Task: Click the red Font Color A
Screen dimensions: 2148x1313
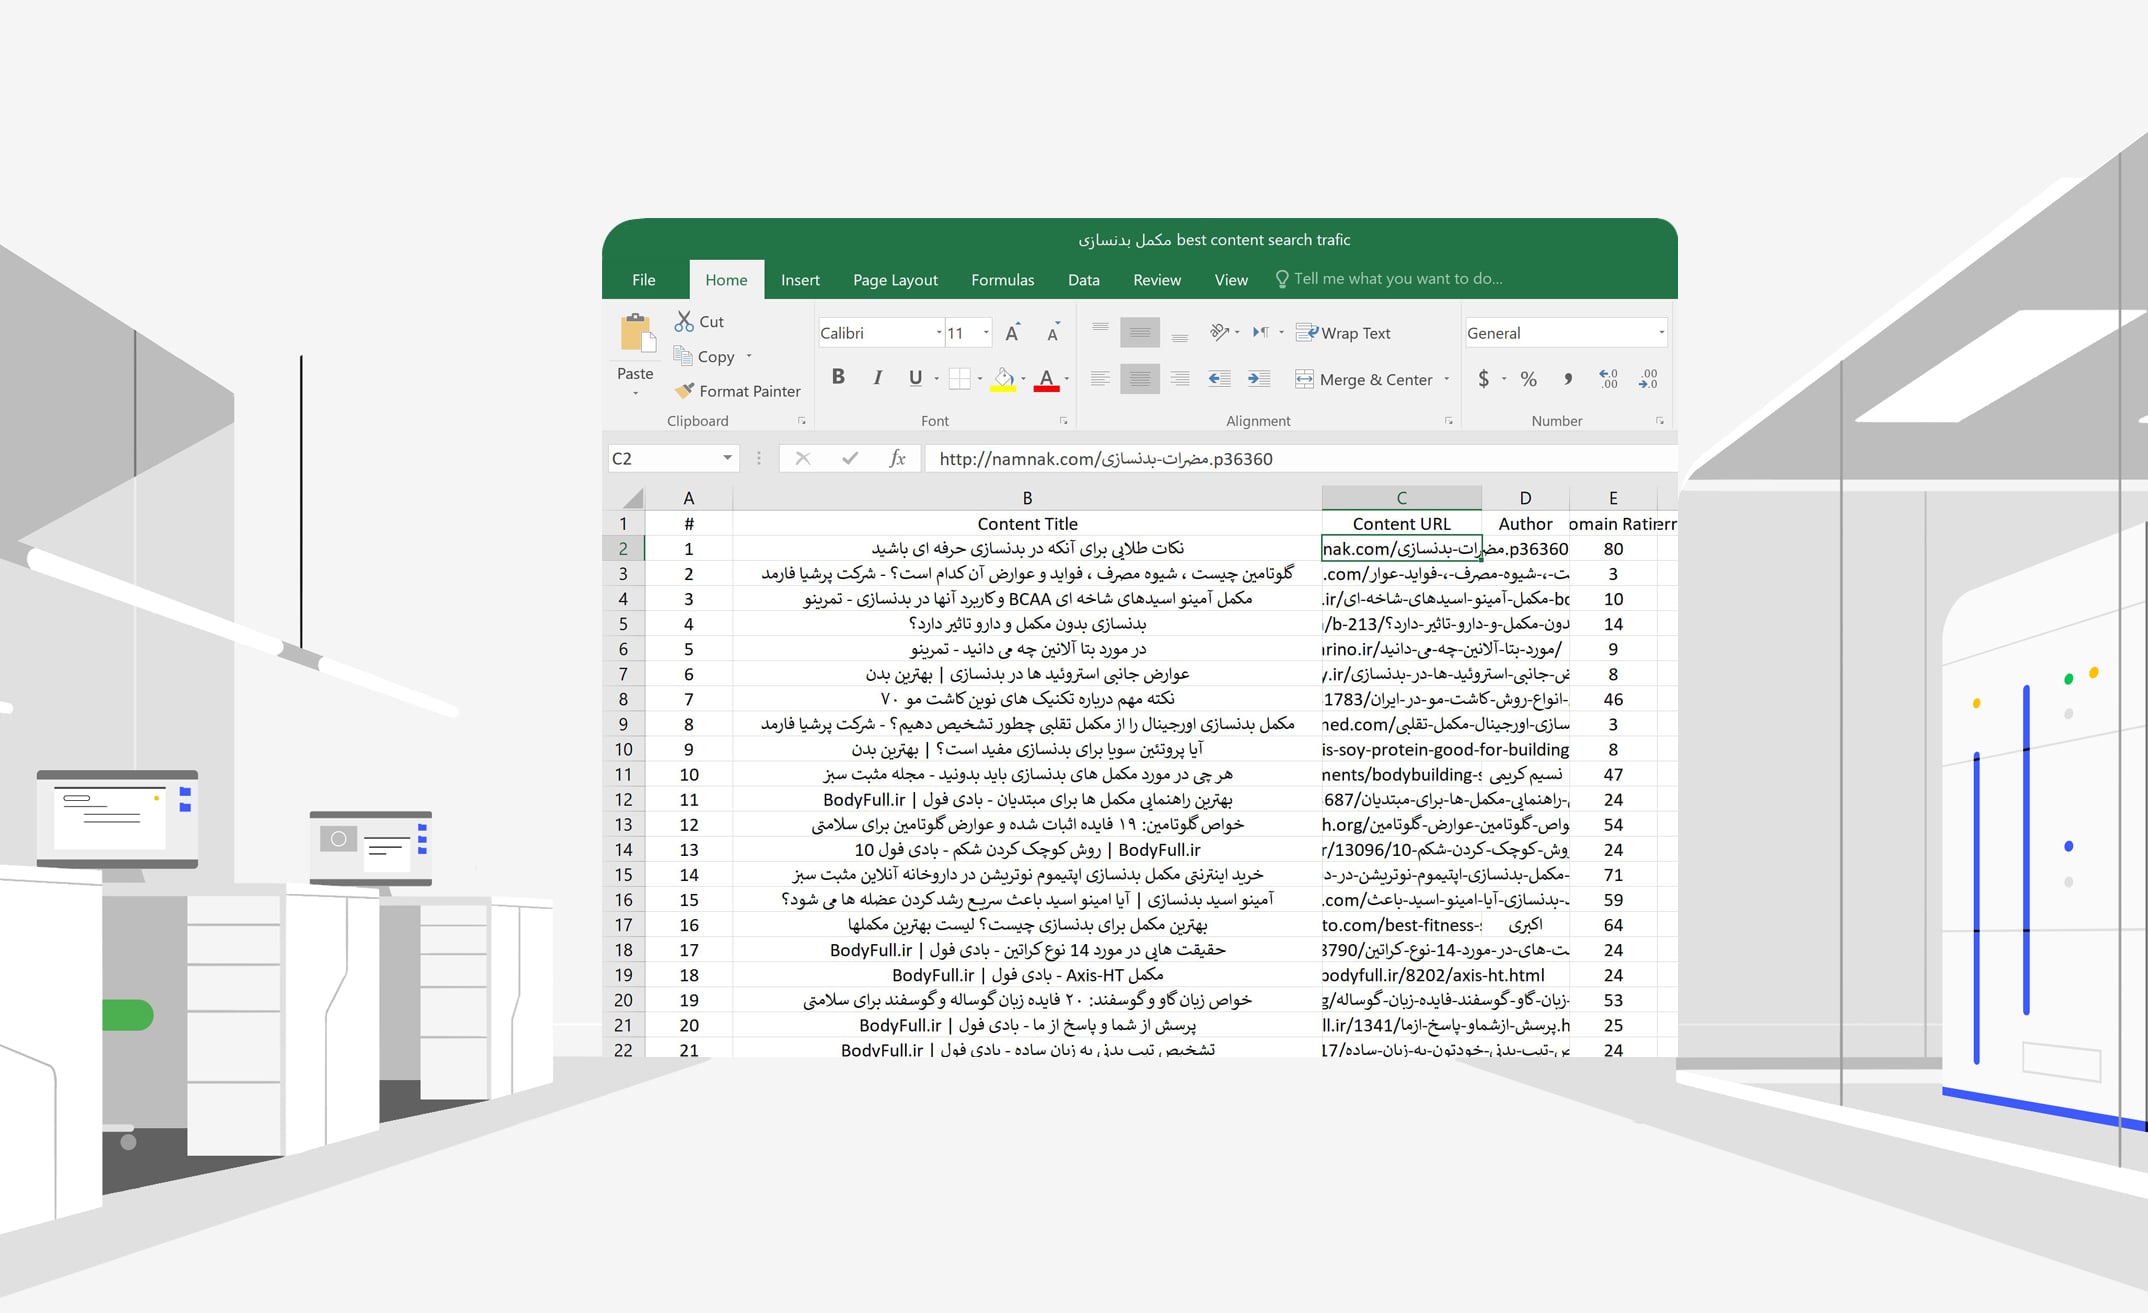Action: (1046, 379)
